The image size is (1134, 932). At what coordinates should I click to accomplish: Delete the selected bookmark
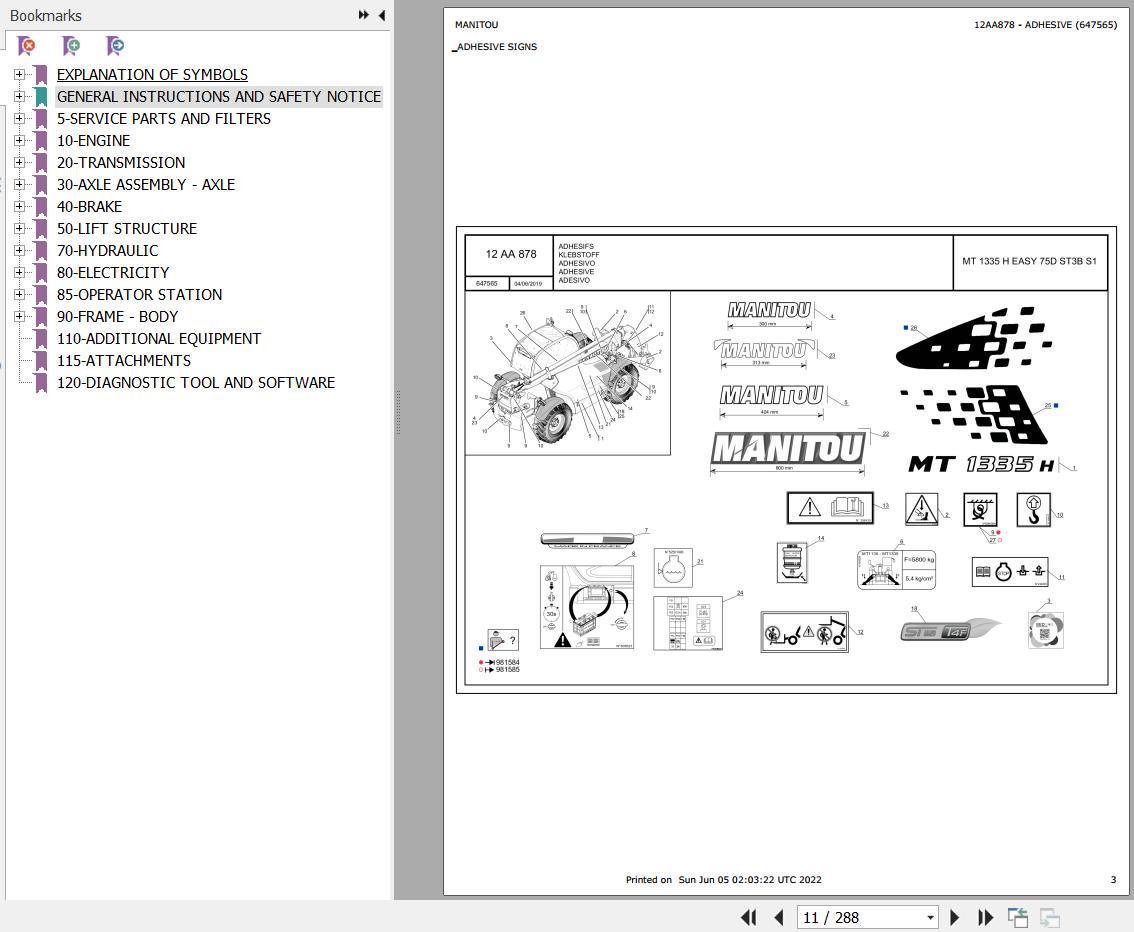pyautogui.click(x=26, y=45)
